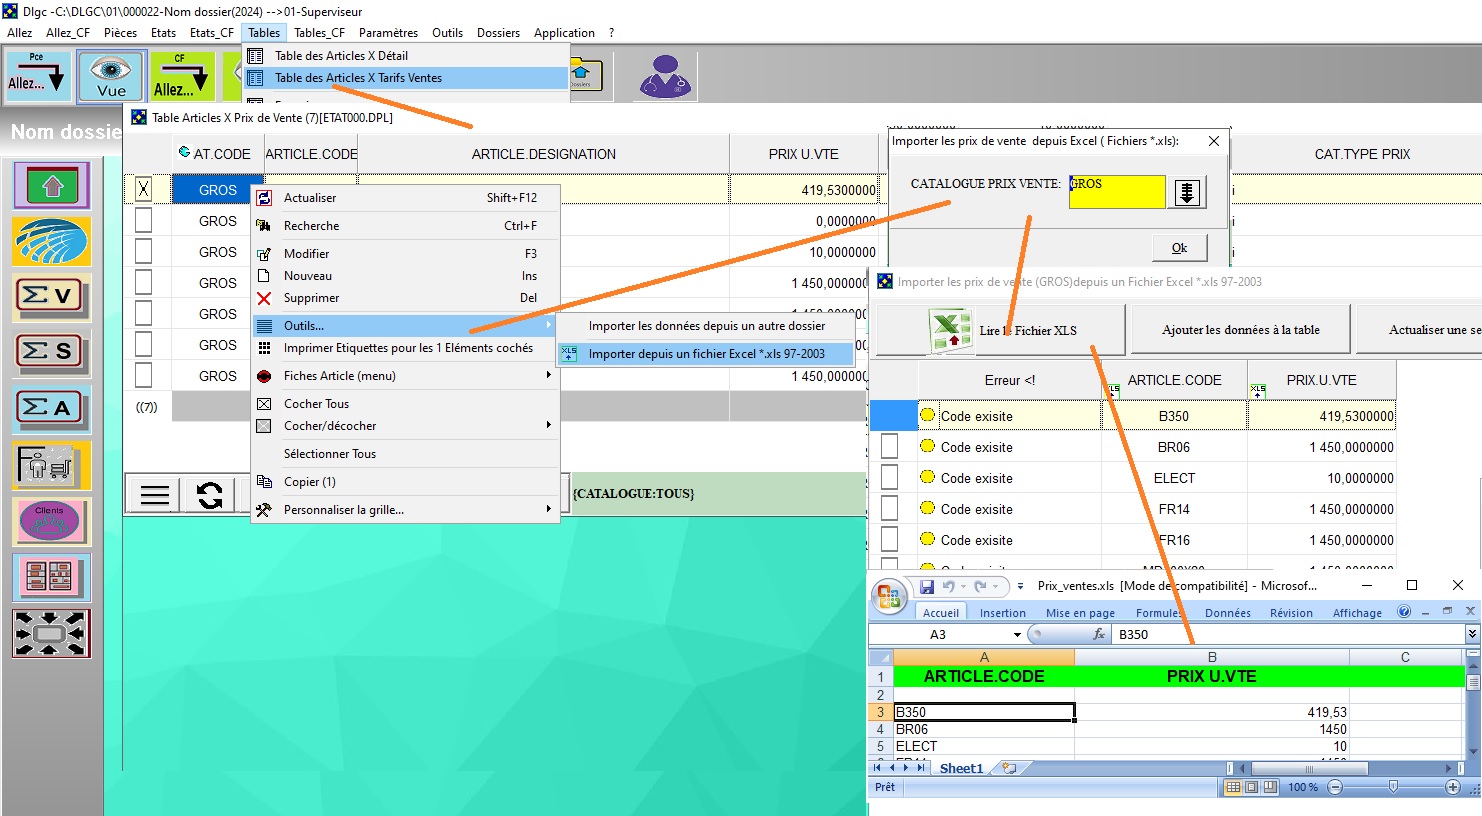This screenshot has width=1482, height=816.
Task: Expand the Excel formula bar chevron
Action: pyautogui.click(x=1472, y=634)
